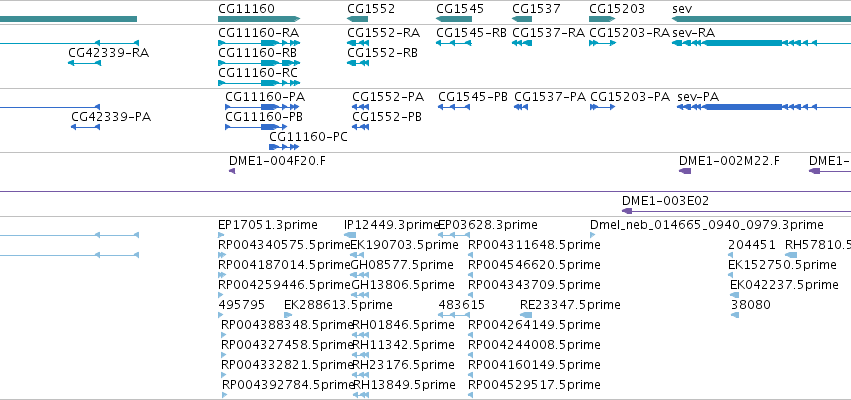
Task: Click EST RP004340575.5prime
Action: (221, 255)
